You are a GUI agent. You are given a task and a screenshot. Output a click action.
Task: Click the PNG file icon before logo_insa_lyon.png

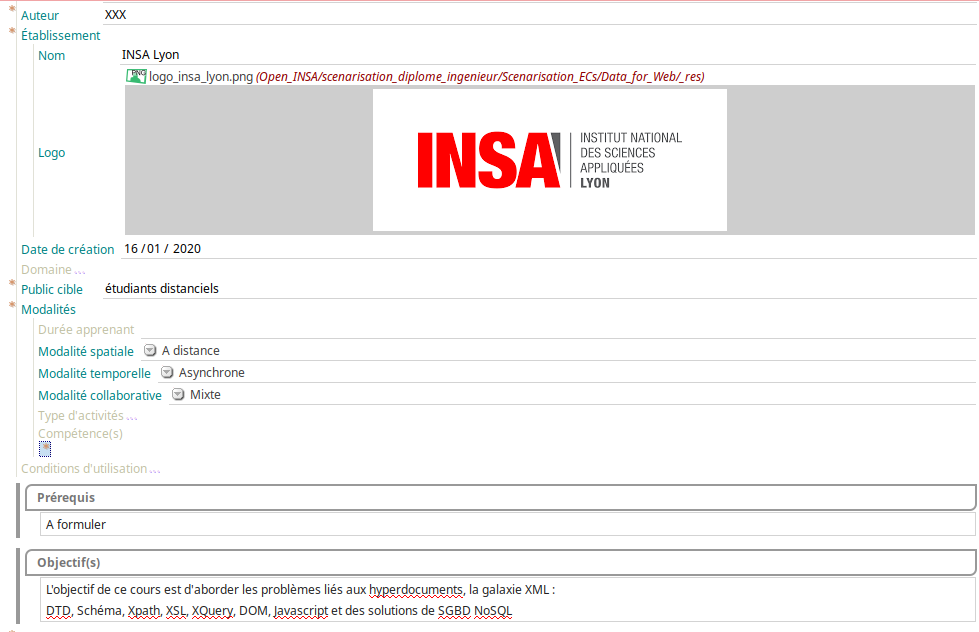136,76
